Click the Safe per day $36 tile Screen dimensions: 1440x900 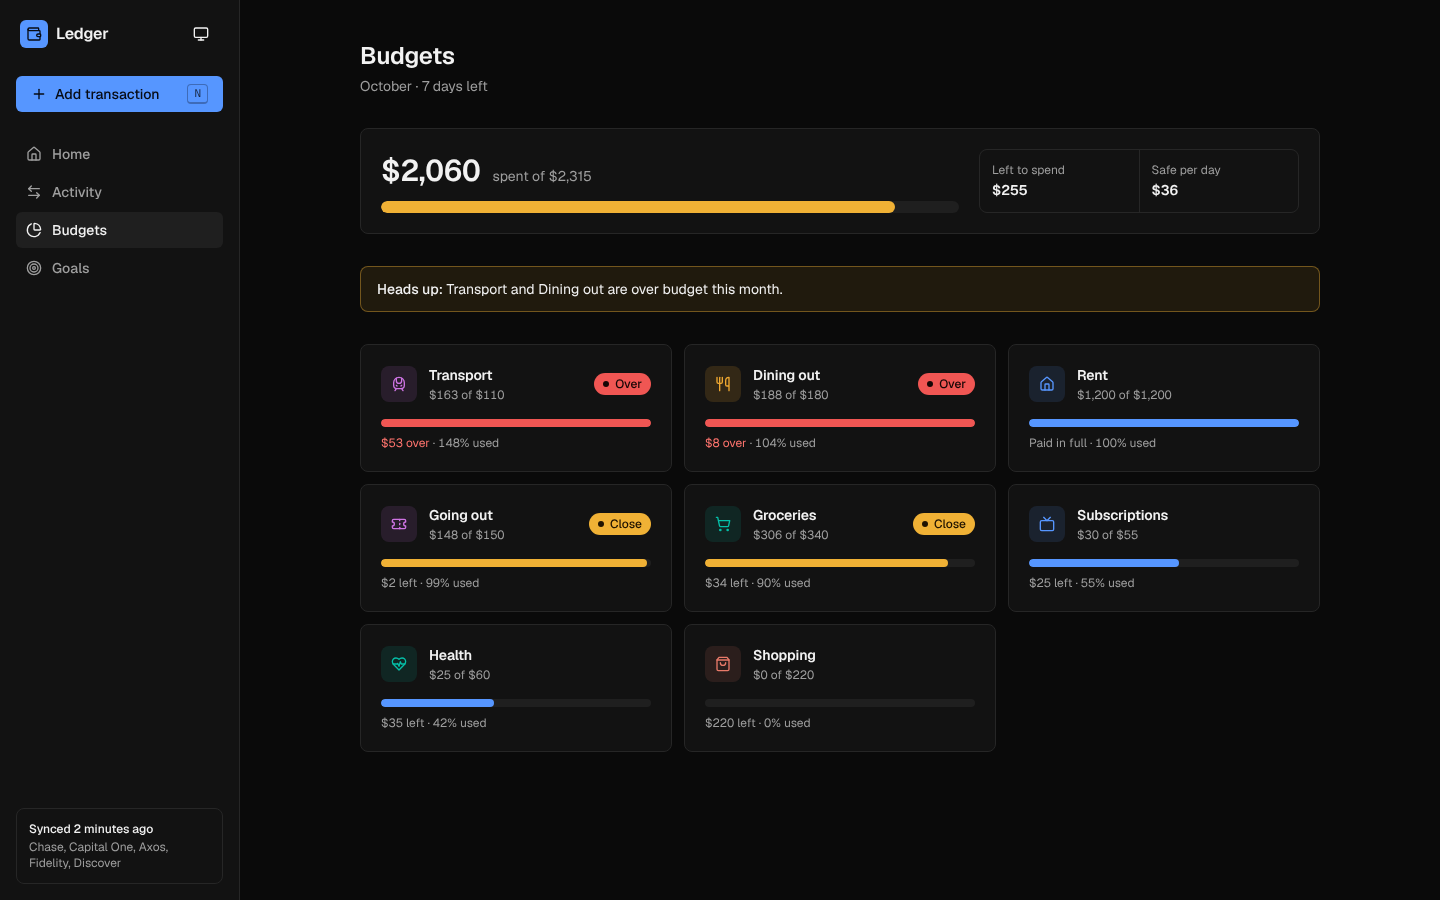tap(1219, 181)
